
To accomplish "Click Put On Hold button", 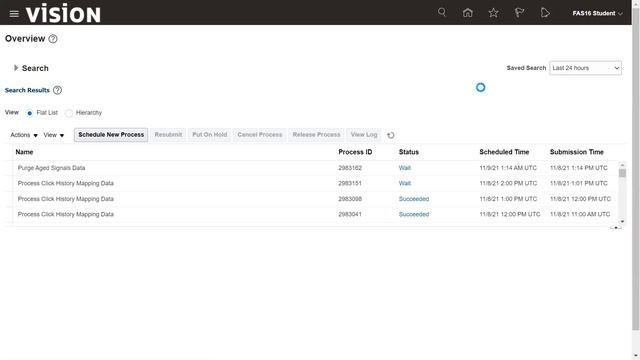I will point(210,135).
